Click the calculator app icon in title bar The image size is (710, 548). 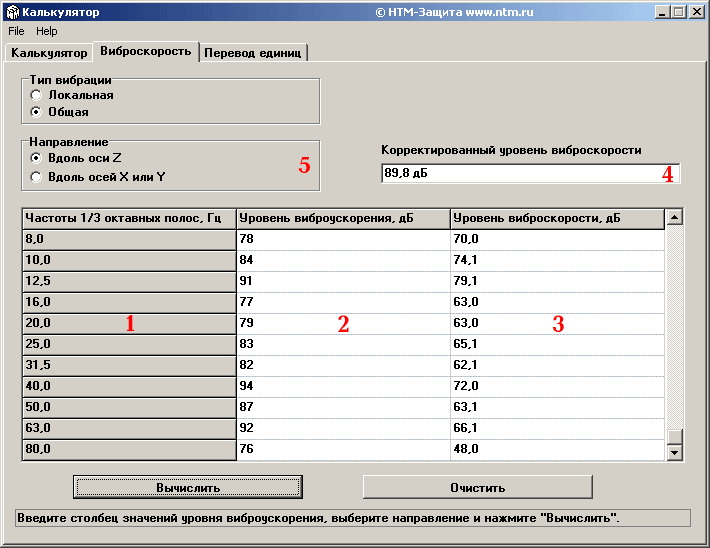click(13, 12)
